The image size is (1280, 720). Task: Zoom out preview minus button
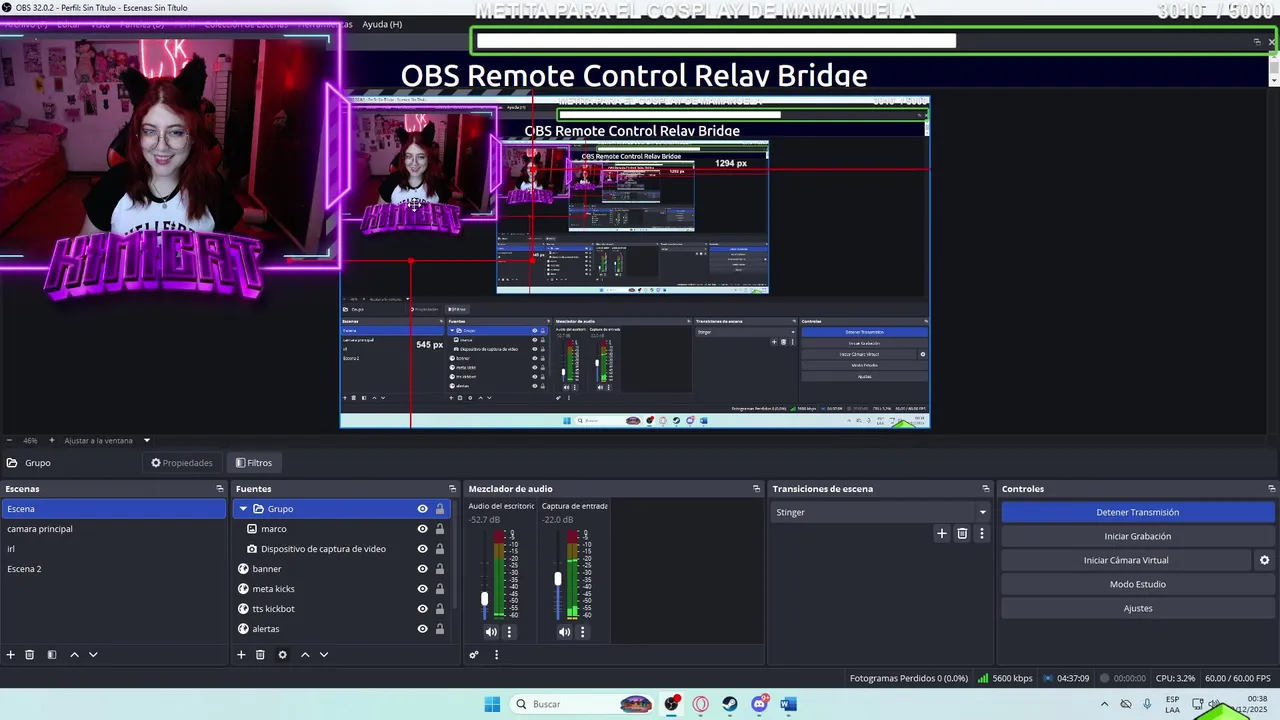tap(9, 440)
